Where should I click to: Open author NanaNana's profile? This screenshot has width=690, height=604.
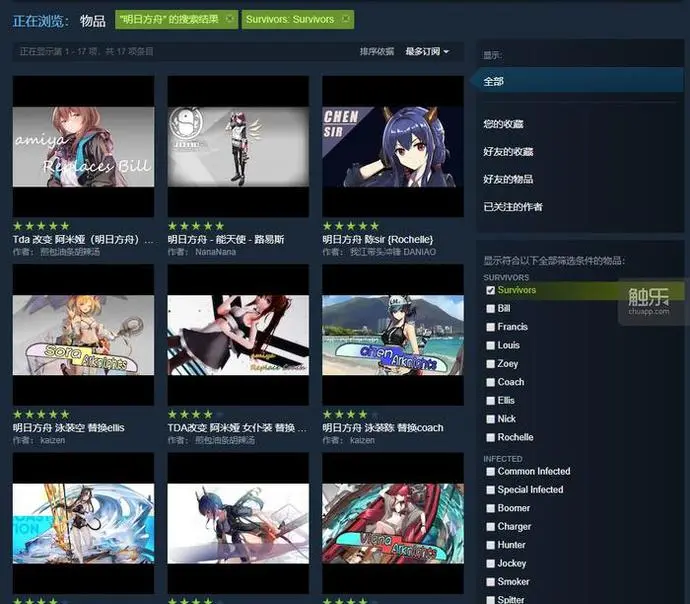click(216, 252)
